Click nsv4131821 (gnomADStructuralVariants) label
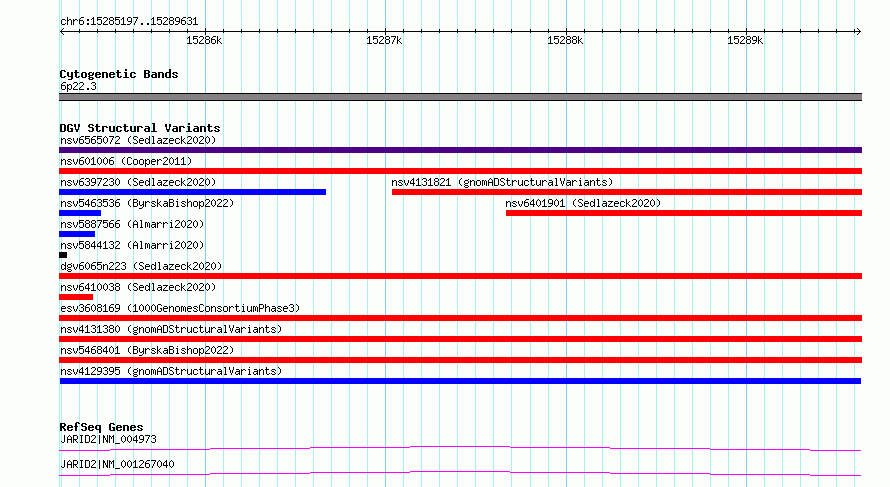 [x=502, y=182]
